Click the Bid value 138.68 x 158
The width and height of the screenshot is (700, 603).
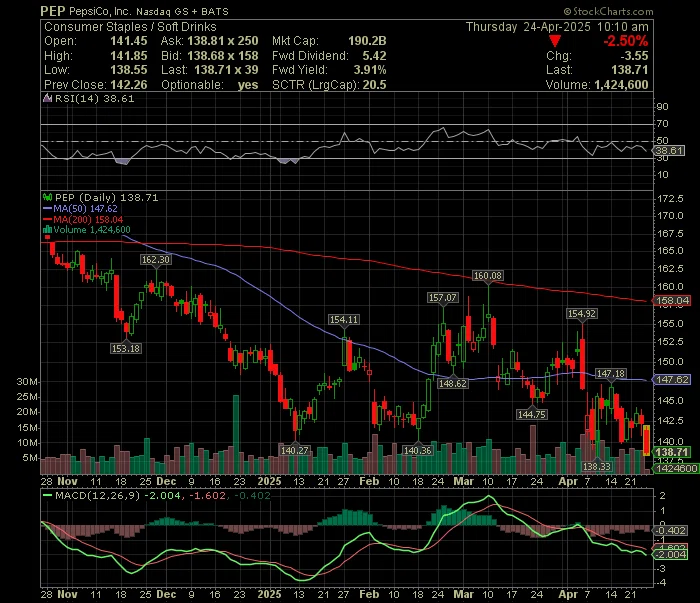point(223,55)
